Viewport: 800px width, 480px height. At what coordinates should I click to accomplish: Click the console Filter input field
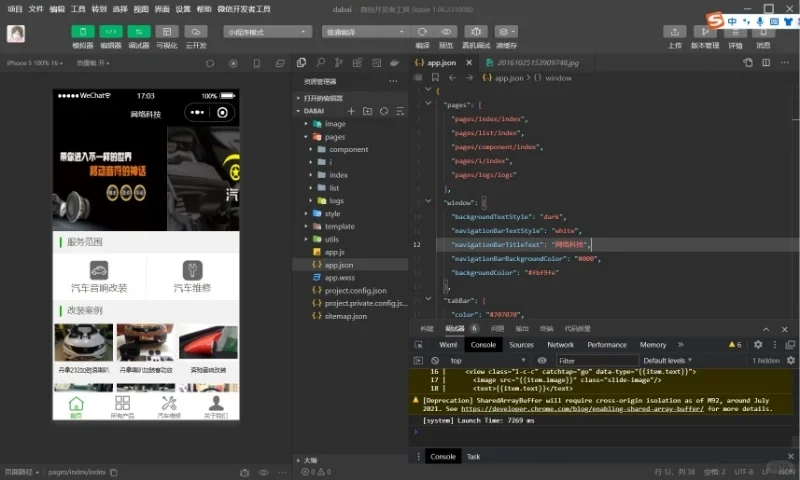tap(597, 360)
